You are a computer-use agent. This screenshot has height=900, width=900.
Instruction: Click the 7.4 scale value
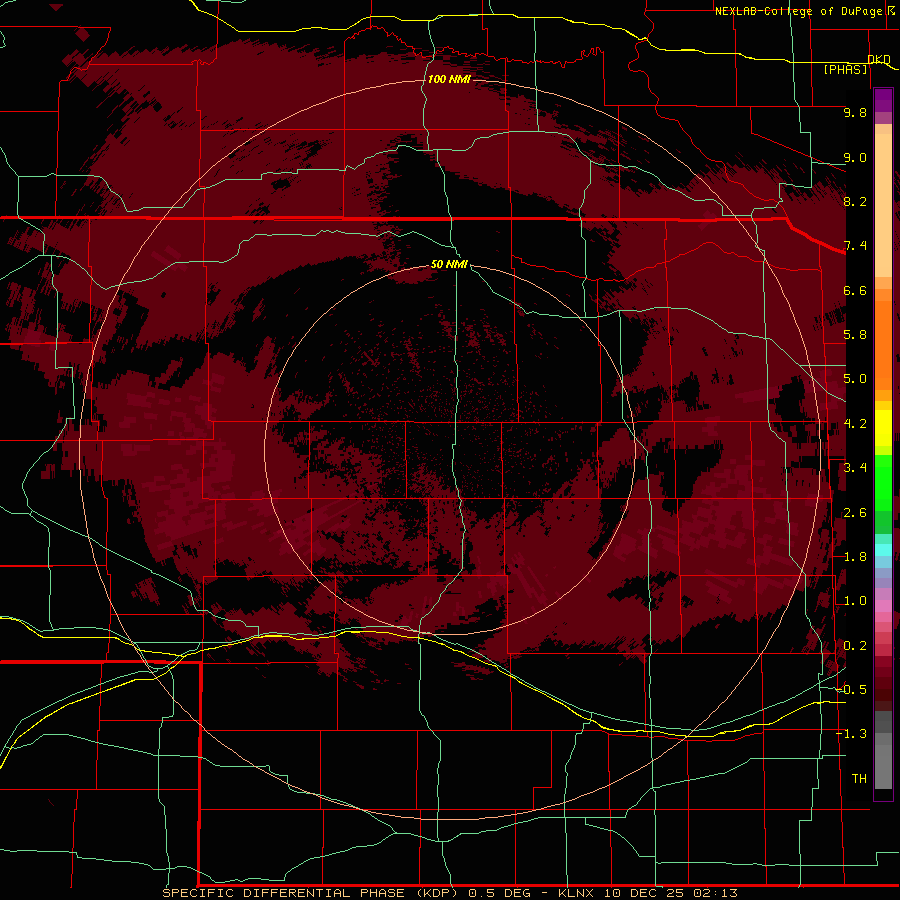[855, 246]
